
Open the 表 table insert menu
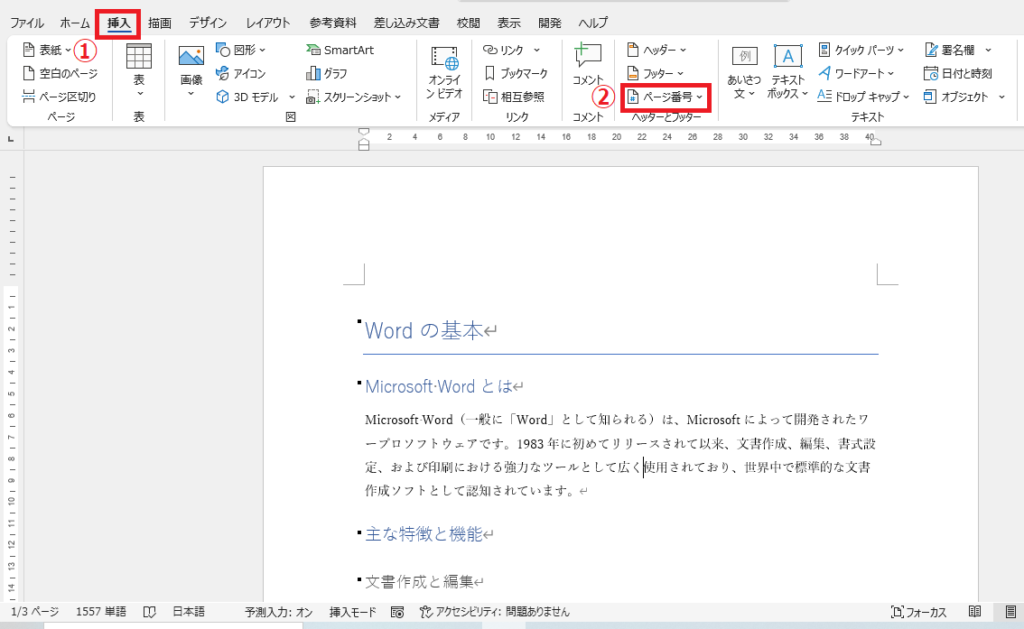pos(139,71)
